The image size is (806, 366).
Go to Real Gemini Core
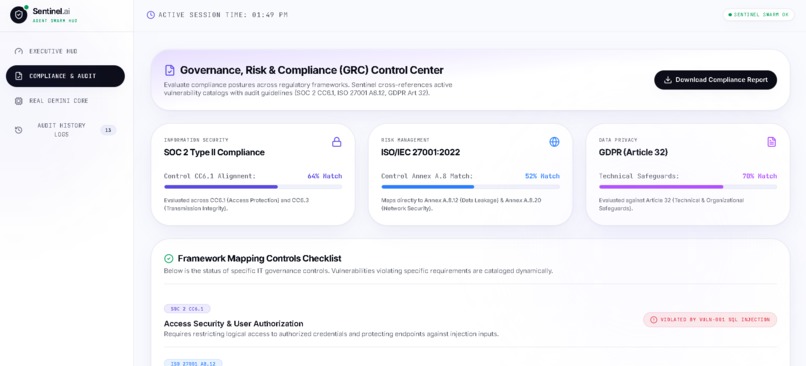[65, 101]
